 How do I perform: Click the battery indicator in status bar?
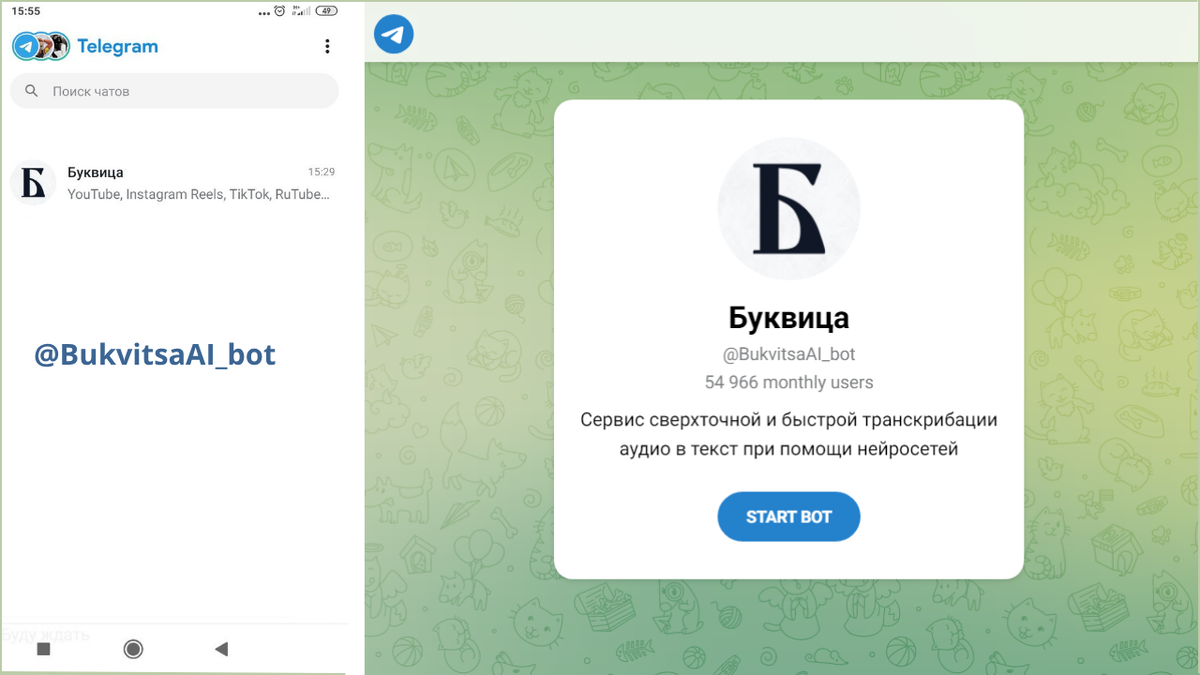(x=327, y=11)
